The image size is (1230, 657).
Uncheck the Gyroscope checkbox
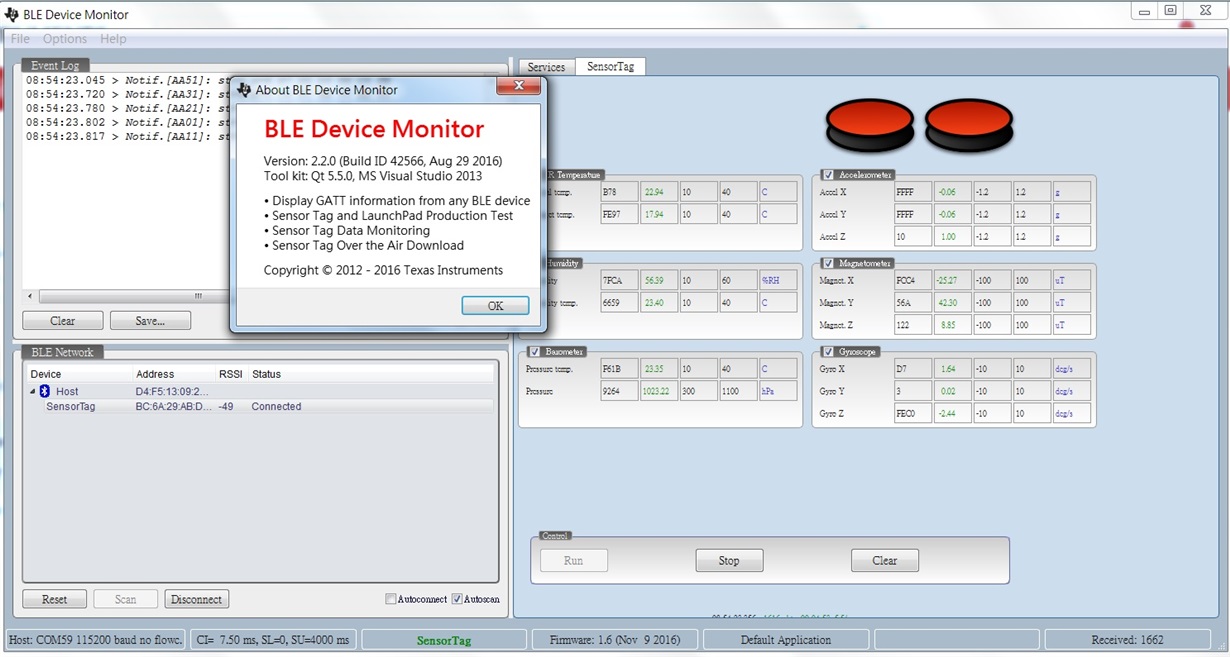(x=828, y=351)
